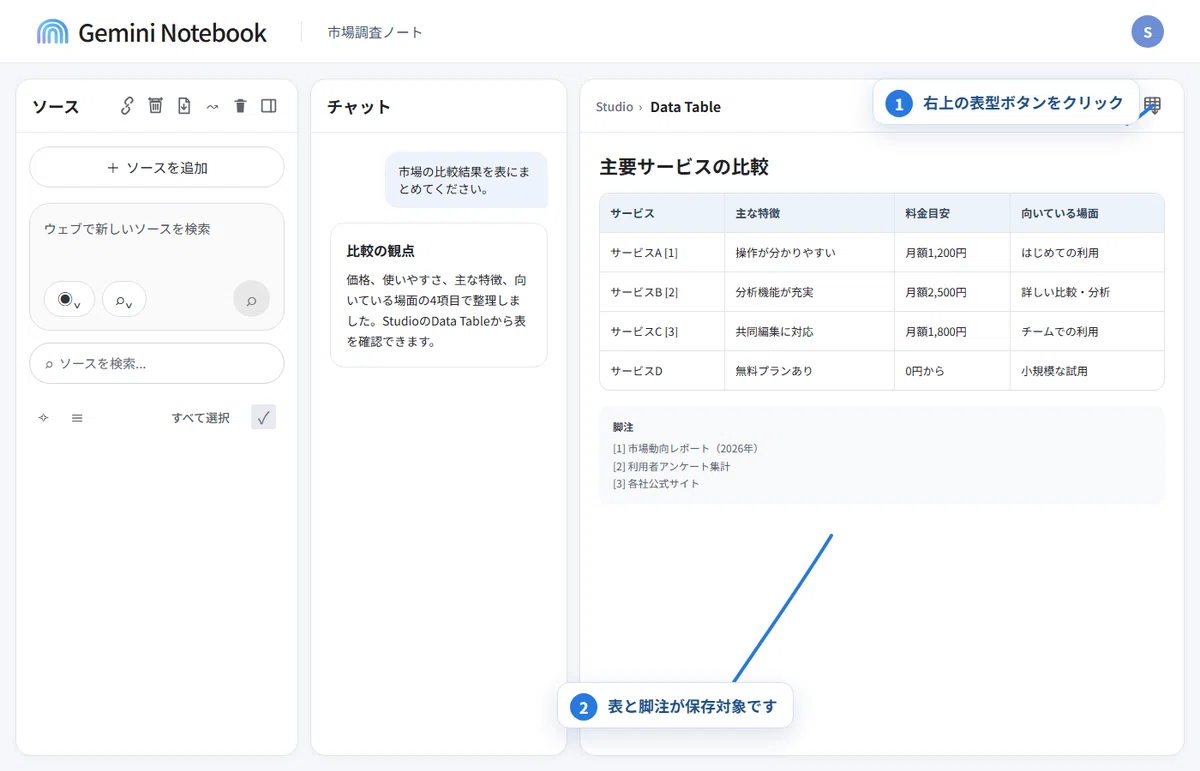Click the sparkle icon below source search
The image size is (1200, 771).
(43, 418)
